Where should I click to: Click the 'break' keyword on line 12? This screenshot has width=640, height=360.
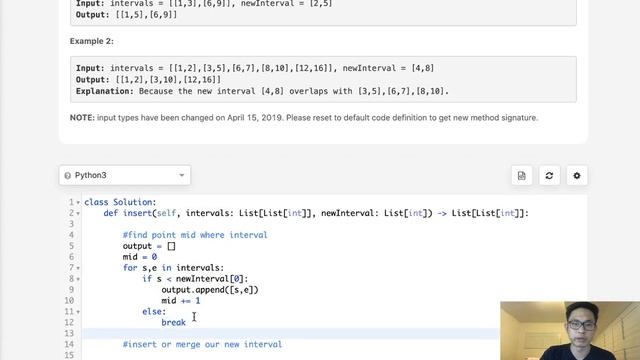[173, 322]
